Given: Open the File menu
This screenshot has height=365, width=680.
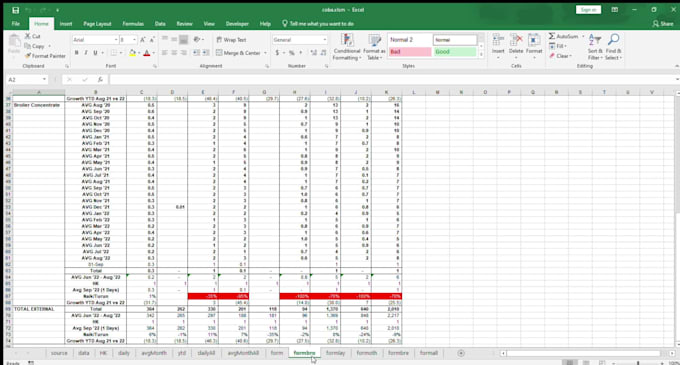Looking at the screenshot, I should [x=16, y=24].
